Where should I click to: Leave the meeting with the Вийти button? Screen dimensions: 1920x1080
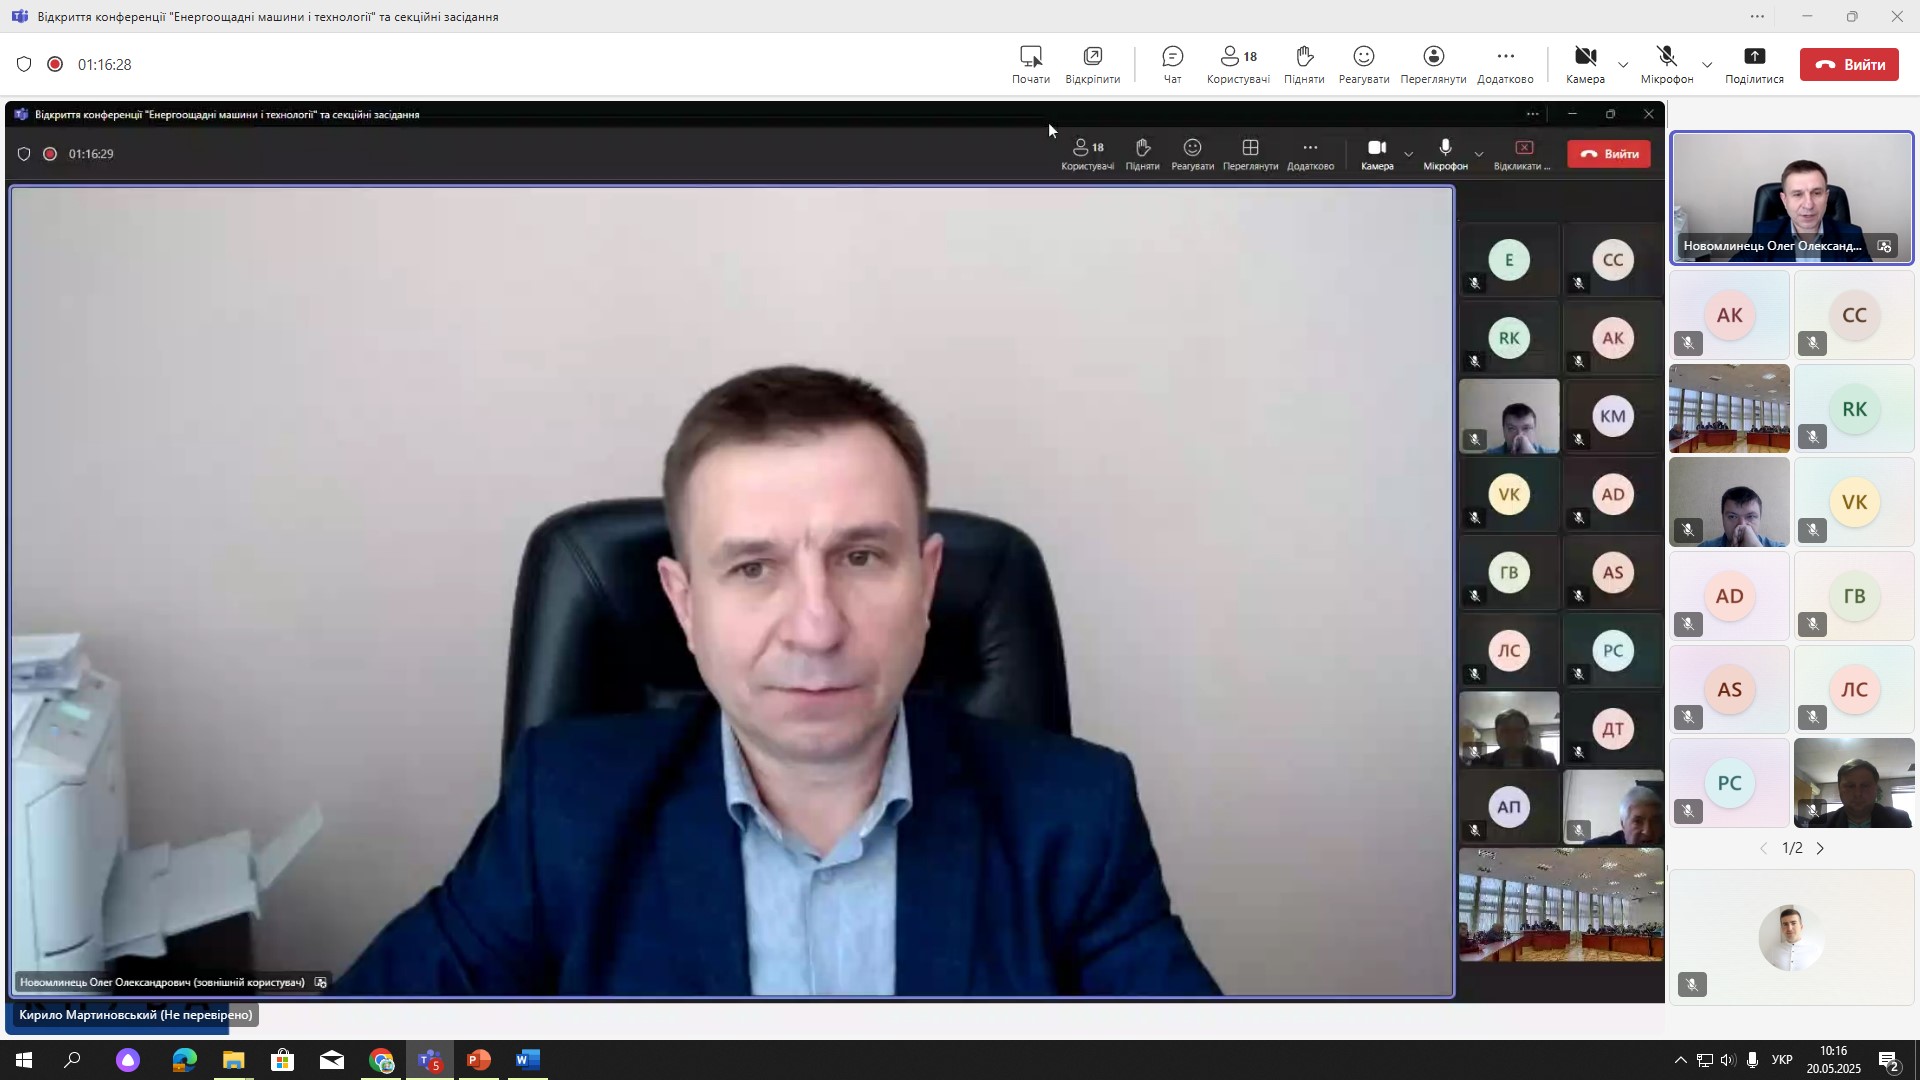[1848, 65]
